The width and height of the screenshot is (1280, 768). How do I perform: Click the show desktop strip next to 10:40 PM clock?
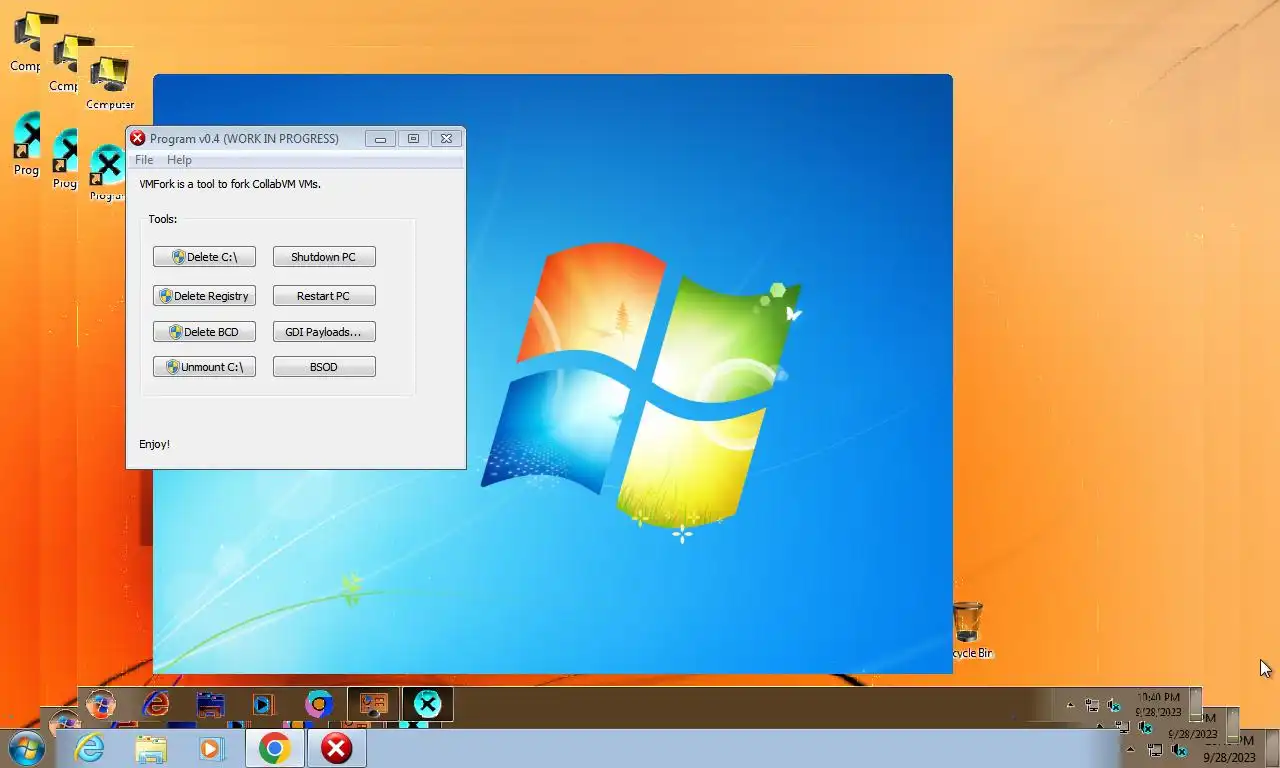[1195, 704]
